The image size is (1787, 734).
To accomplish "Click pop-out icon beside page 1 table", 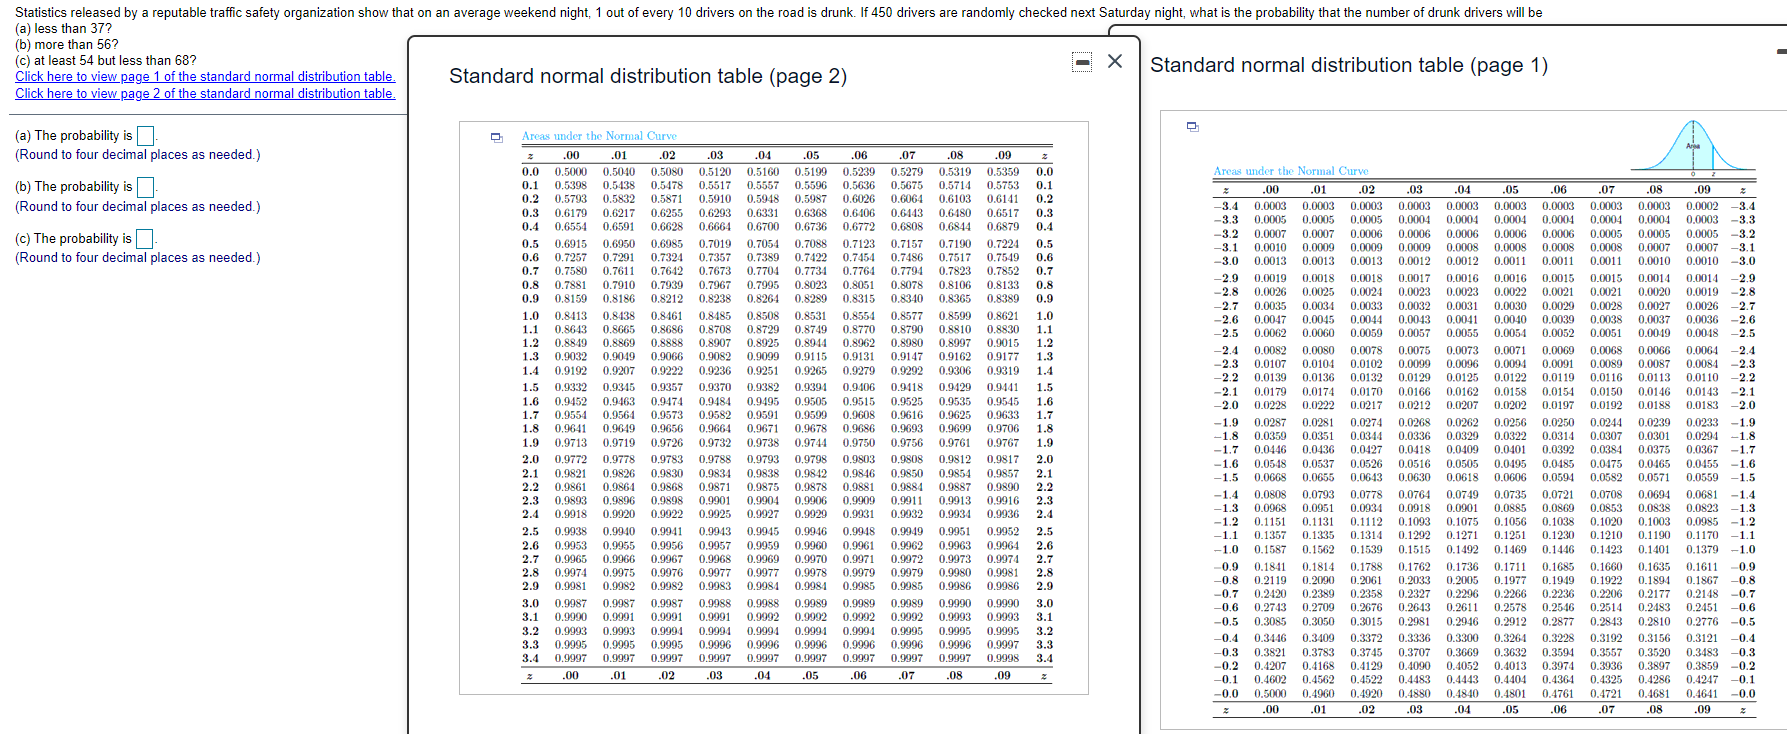I will [1192, 126].
